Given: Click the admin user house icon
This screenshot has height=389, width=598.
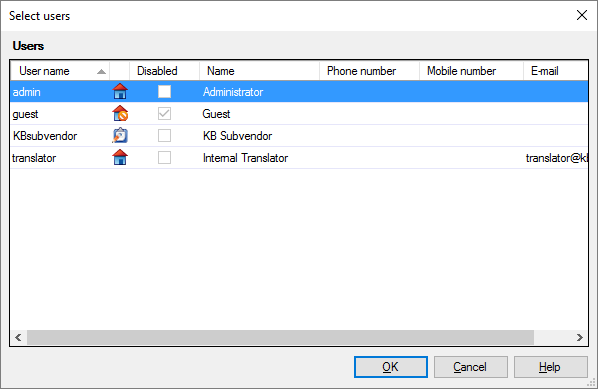Looking at the screenshot, I should 120,92.
